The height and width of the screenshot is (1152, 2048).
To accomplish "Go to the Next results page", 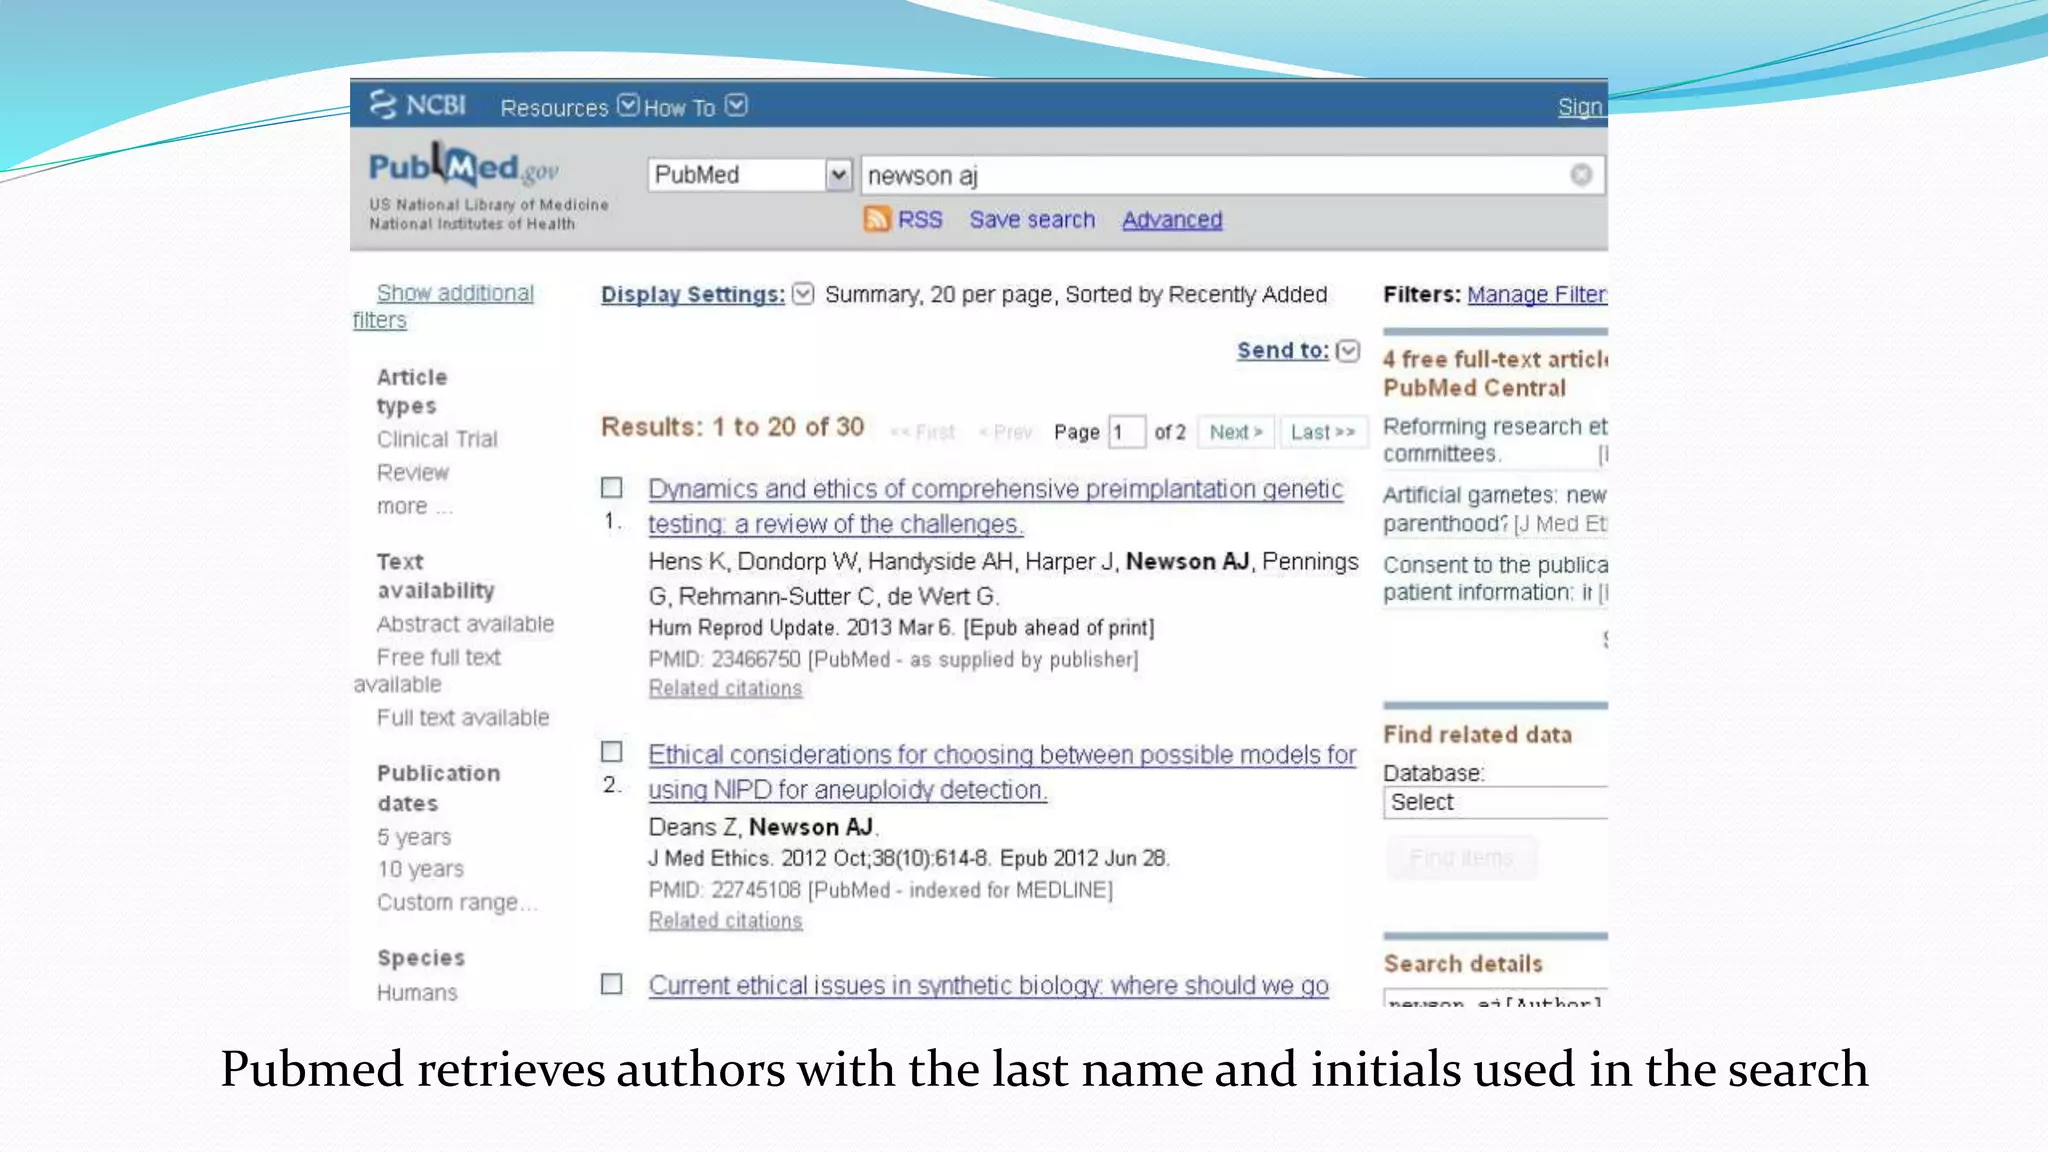I will click(1236, 432).
